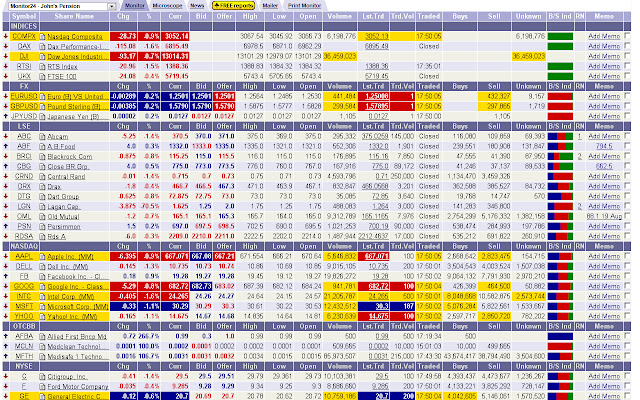Click the B/S indicator bar for Lagan Cap
This screenshot has height=400, width=640.
tap(560, 206)
